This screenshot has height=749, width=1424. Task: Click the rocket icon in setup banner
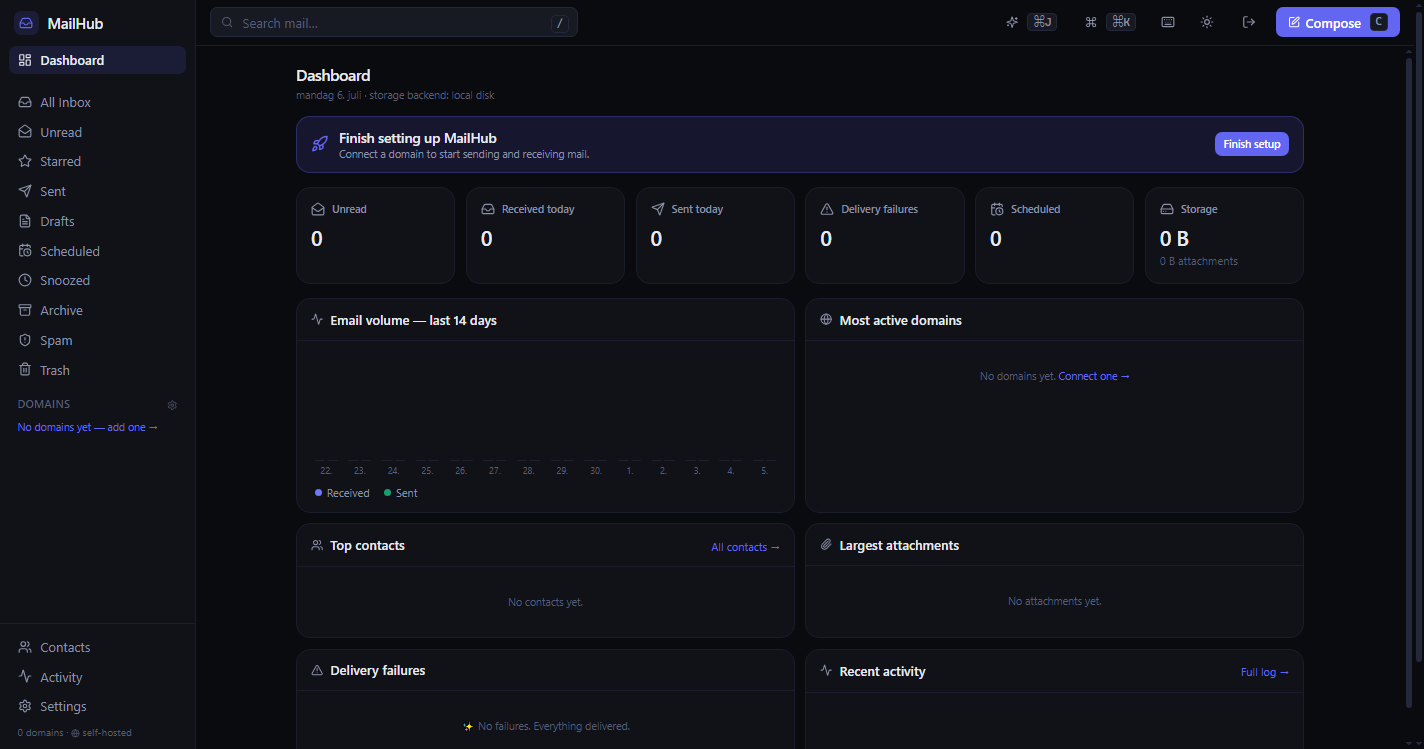pyautogui.click(x=320, y=144)
